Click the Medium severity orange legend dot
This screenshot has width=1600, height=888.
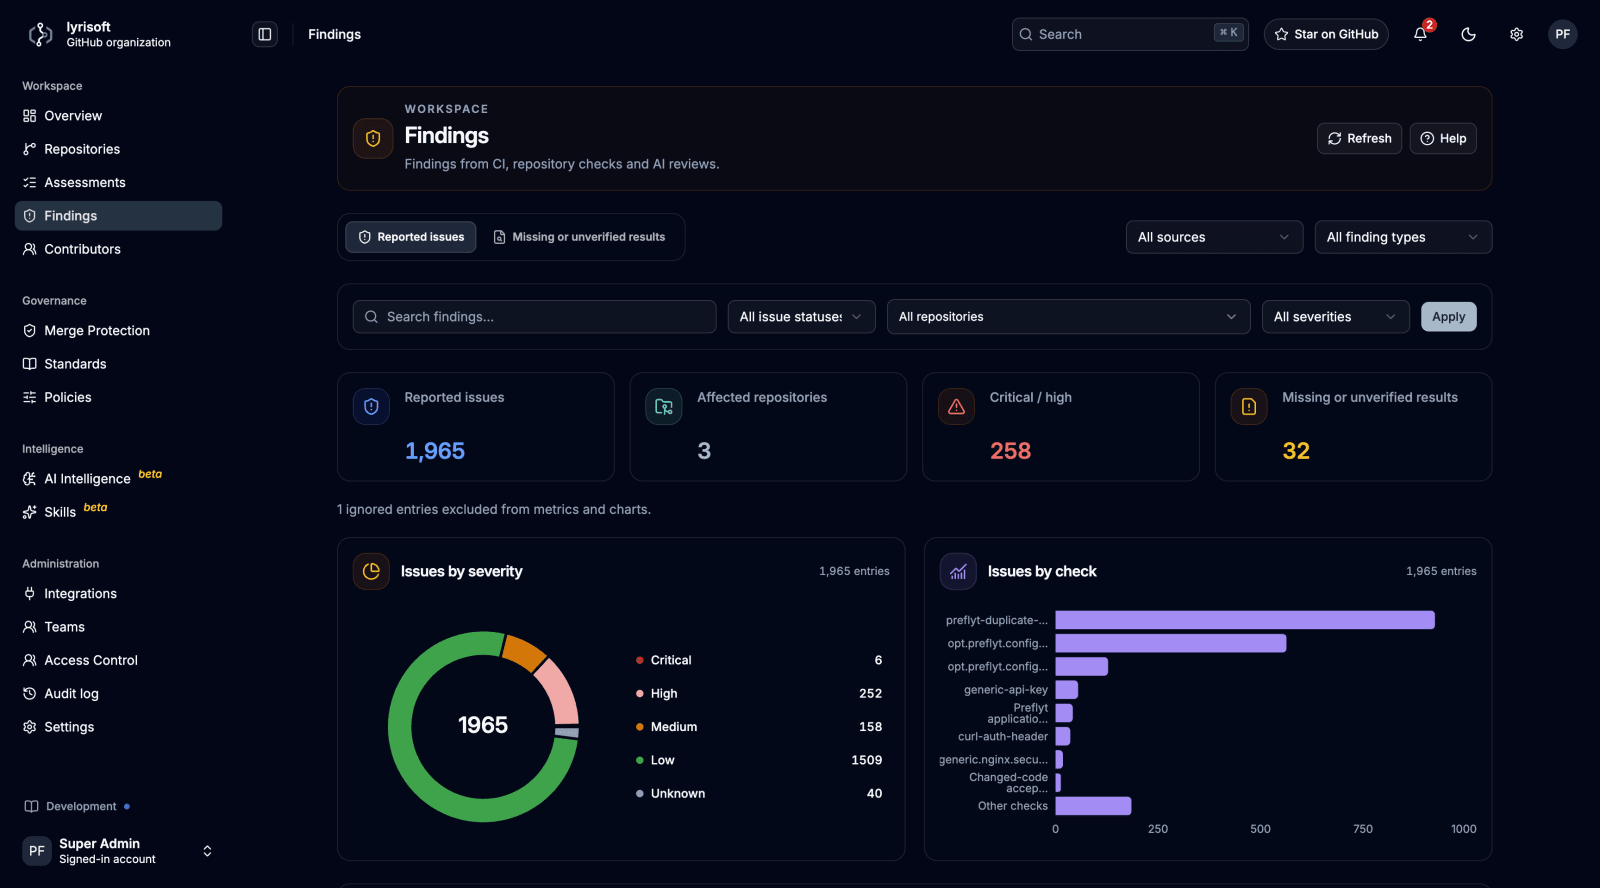(639, 727)
